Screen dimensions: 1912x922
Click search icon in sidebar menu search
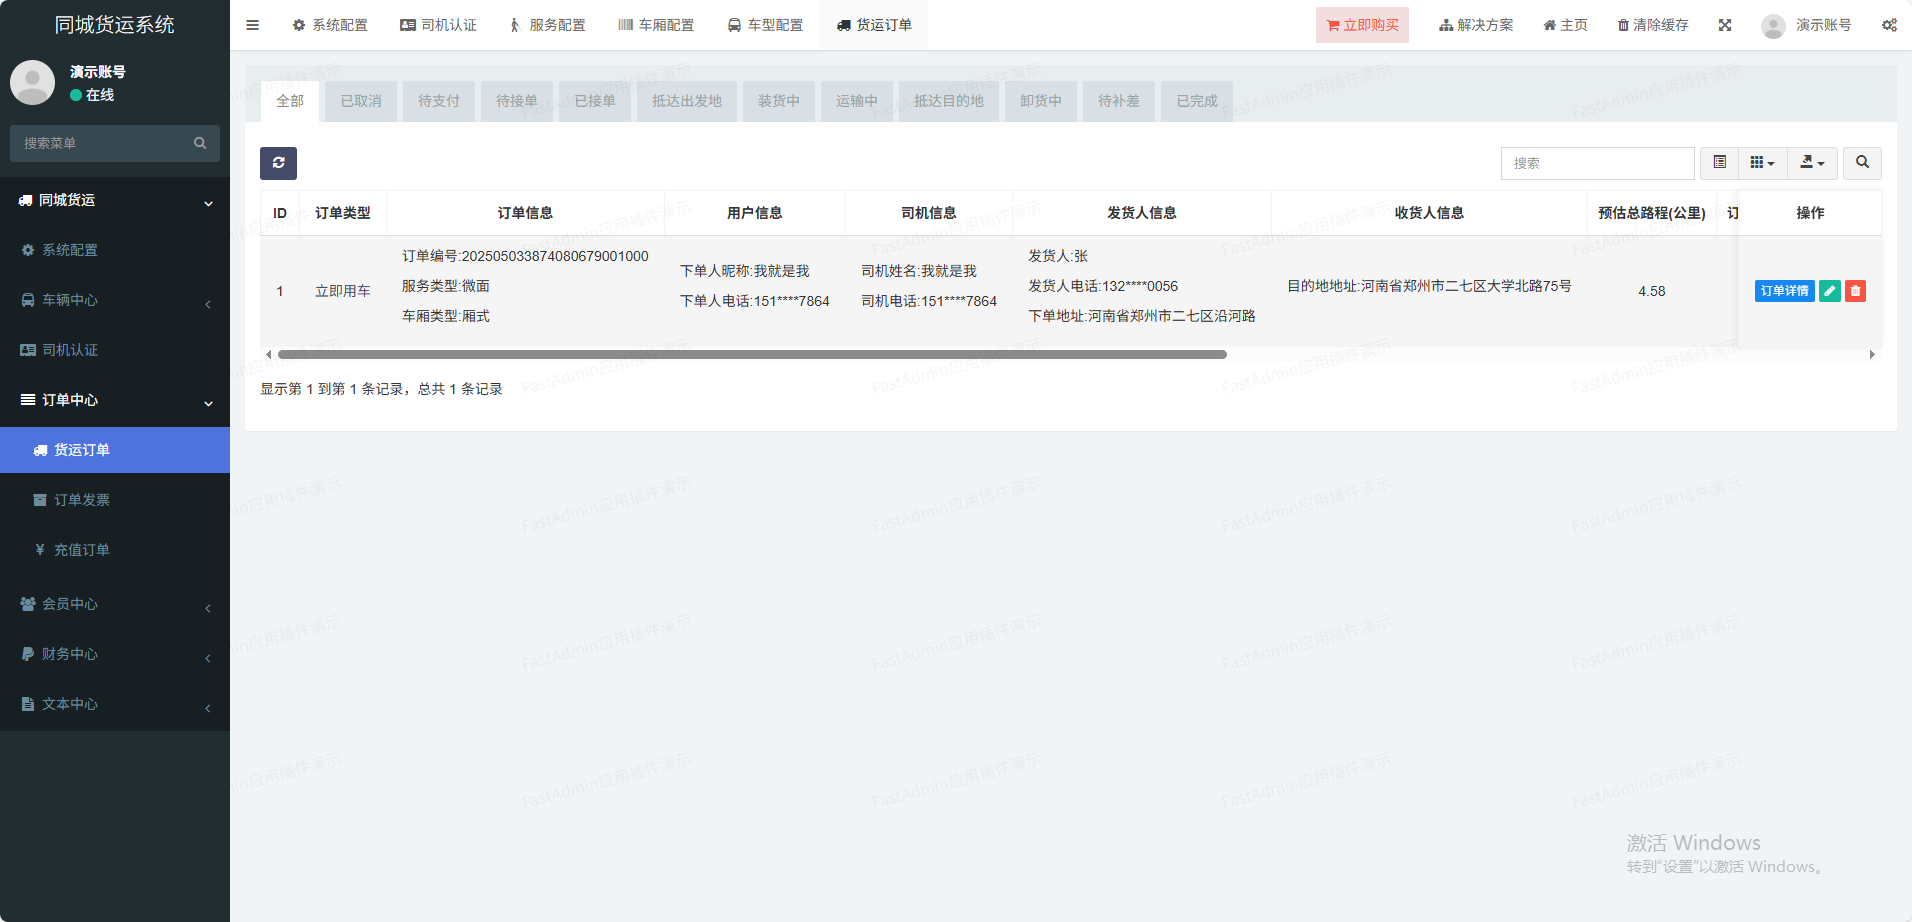pos(200,143)
